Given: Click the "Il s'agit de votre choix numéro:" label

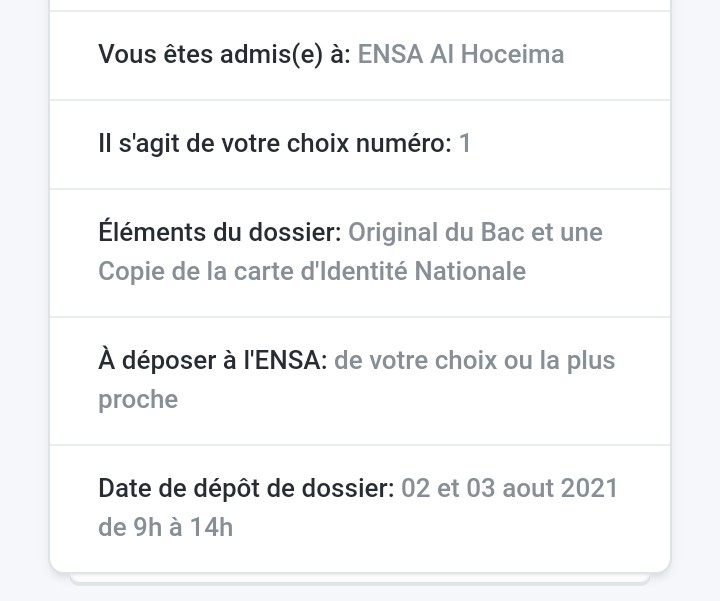Looking at the screenshot, I should pos(275,143).
